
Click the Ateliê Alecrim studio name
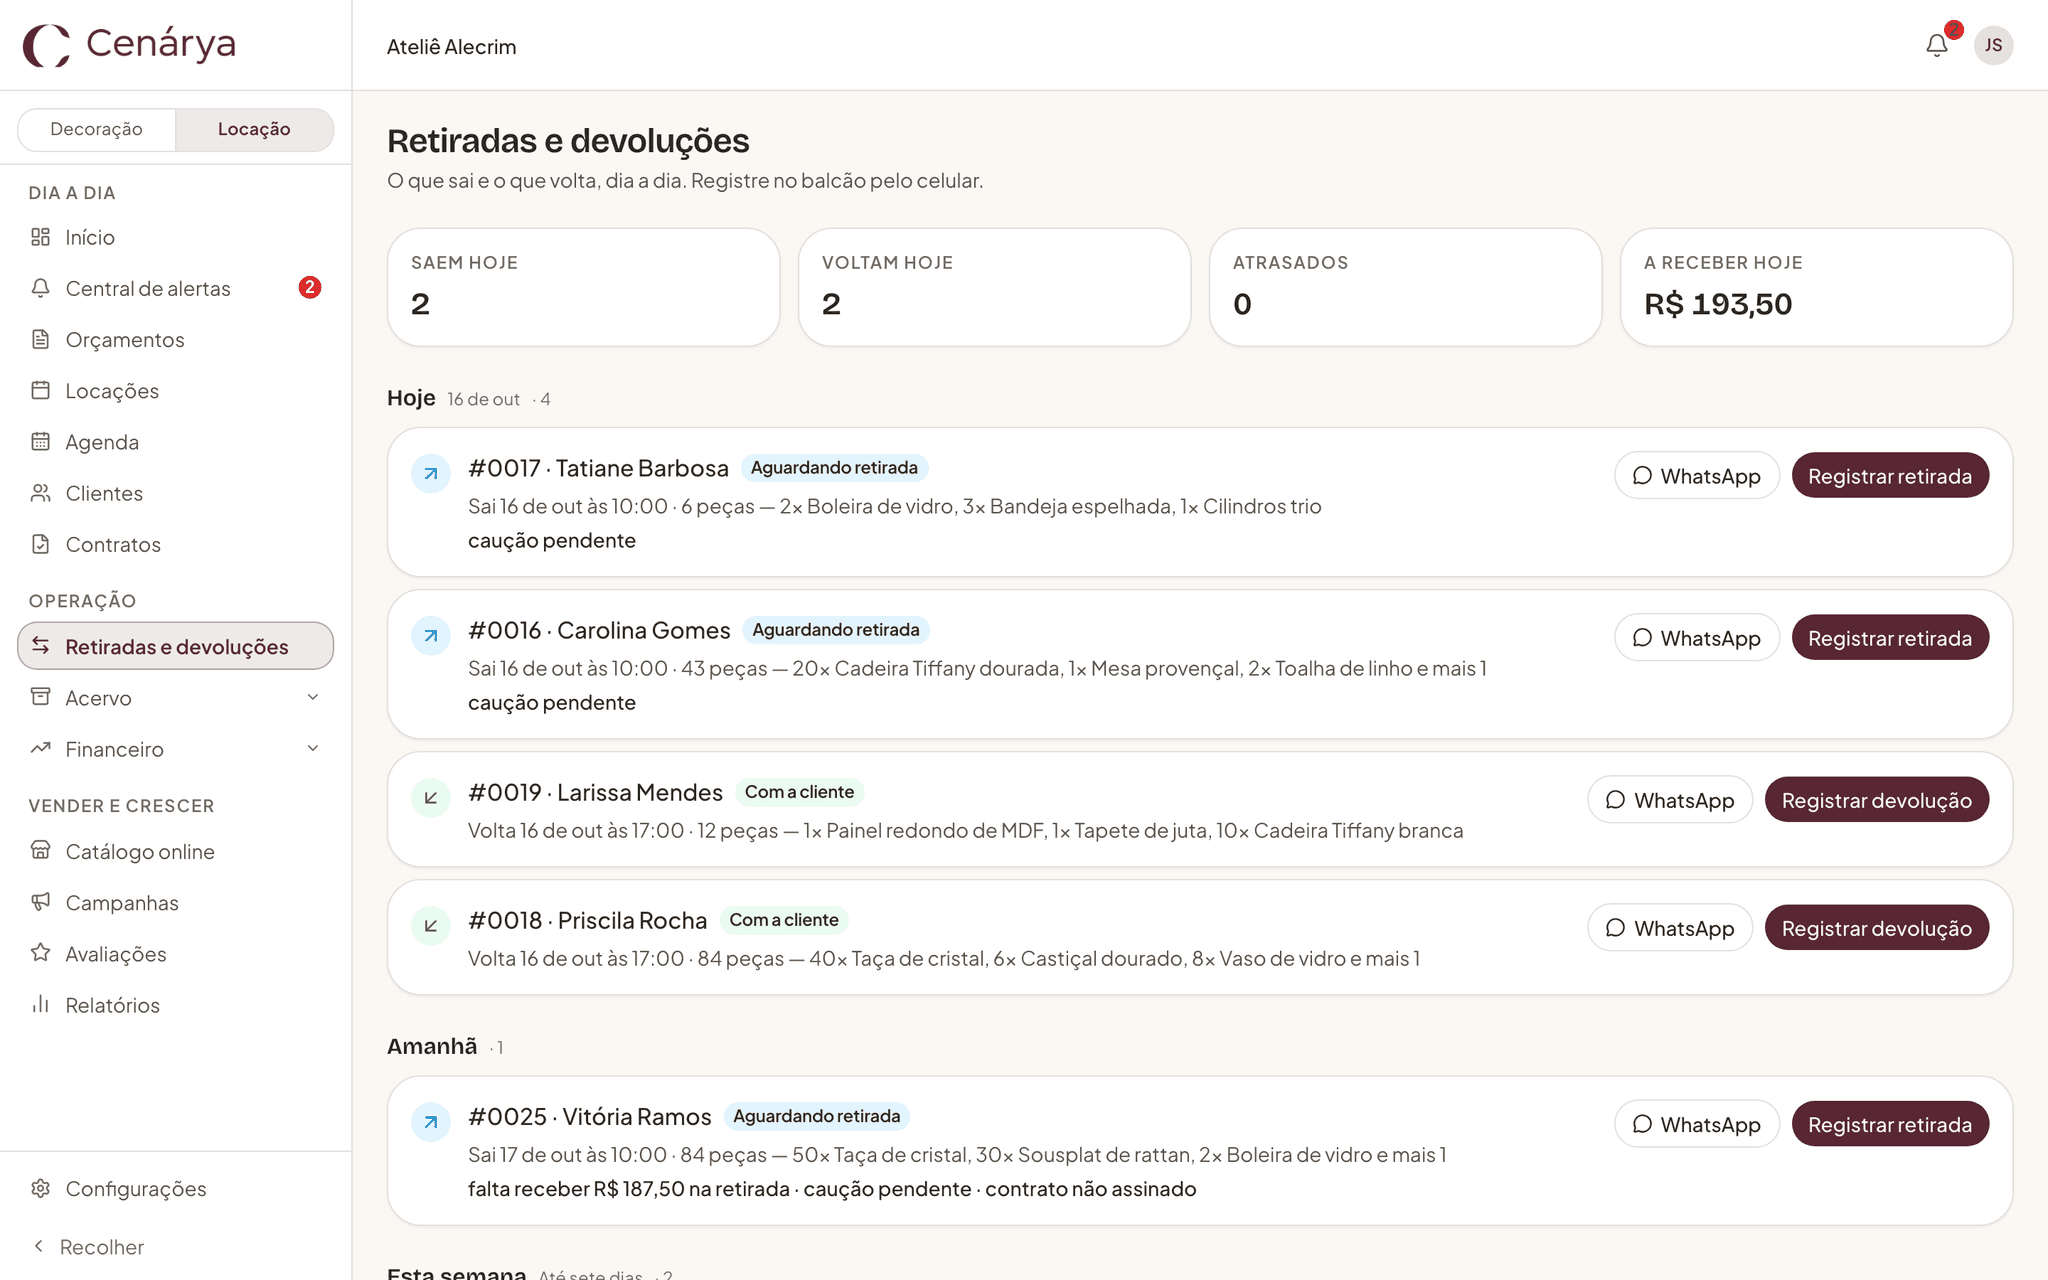pyautogui.click(x=452, y=47)
